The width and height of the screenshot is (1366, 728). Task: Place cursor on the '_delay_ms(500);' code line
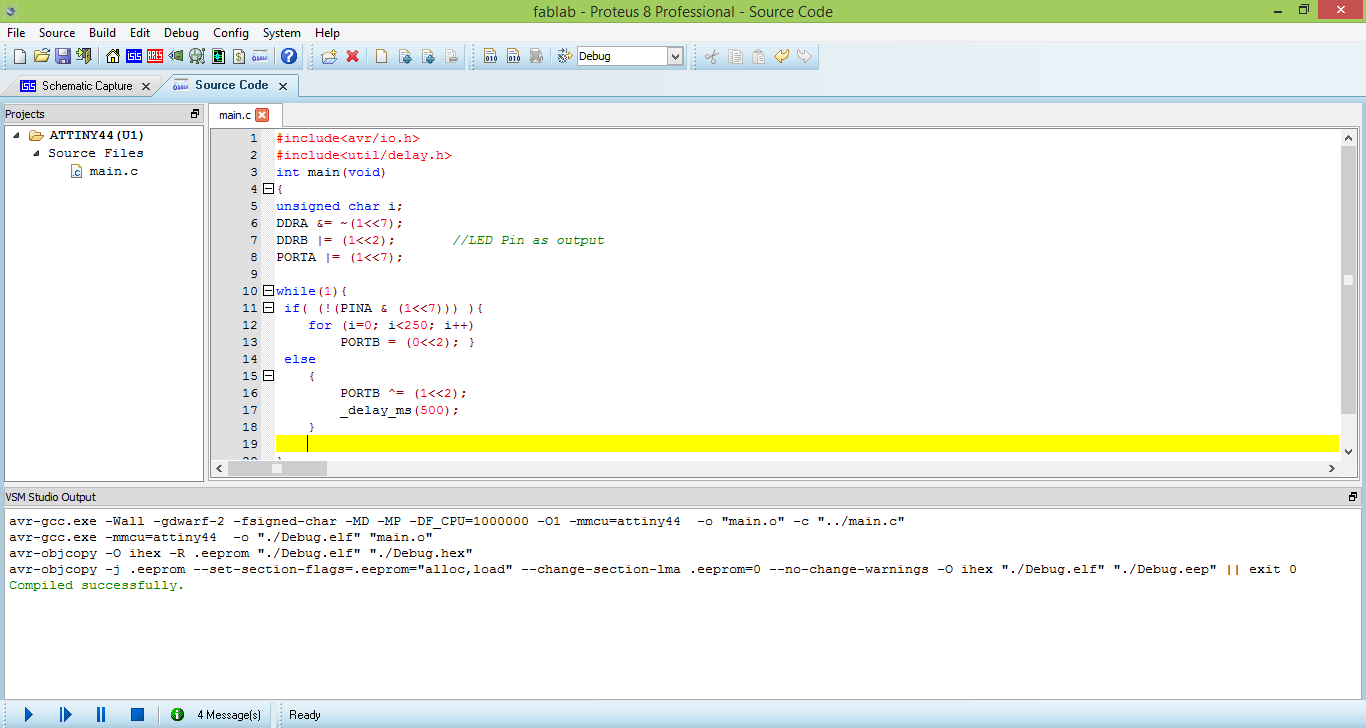pos(399,410)
